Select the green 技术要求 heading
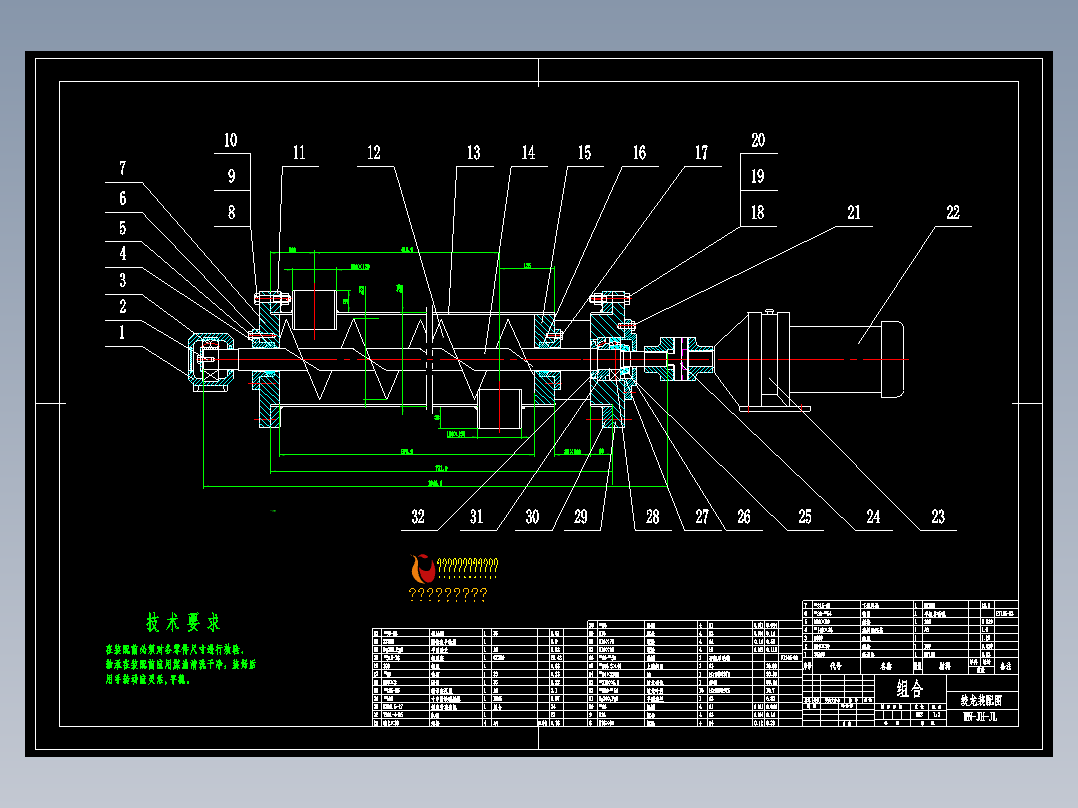This screenshot has width=1078, height=808. tap(184, 623)
